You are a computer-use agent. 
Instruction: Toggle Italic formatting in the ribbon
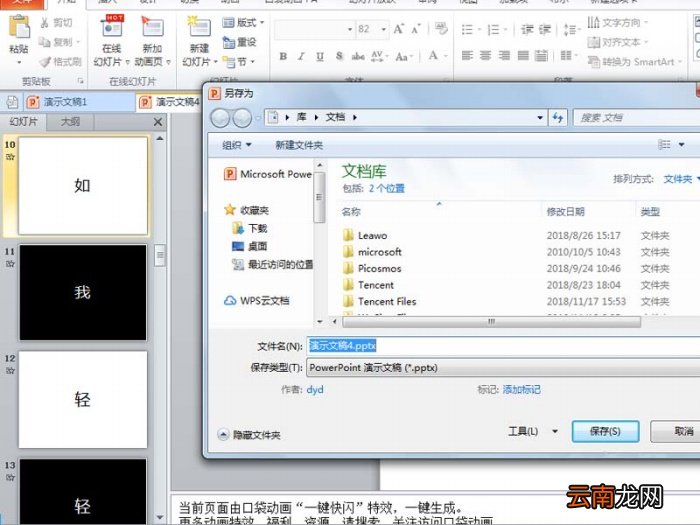tap(301, 56)
